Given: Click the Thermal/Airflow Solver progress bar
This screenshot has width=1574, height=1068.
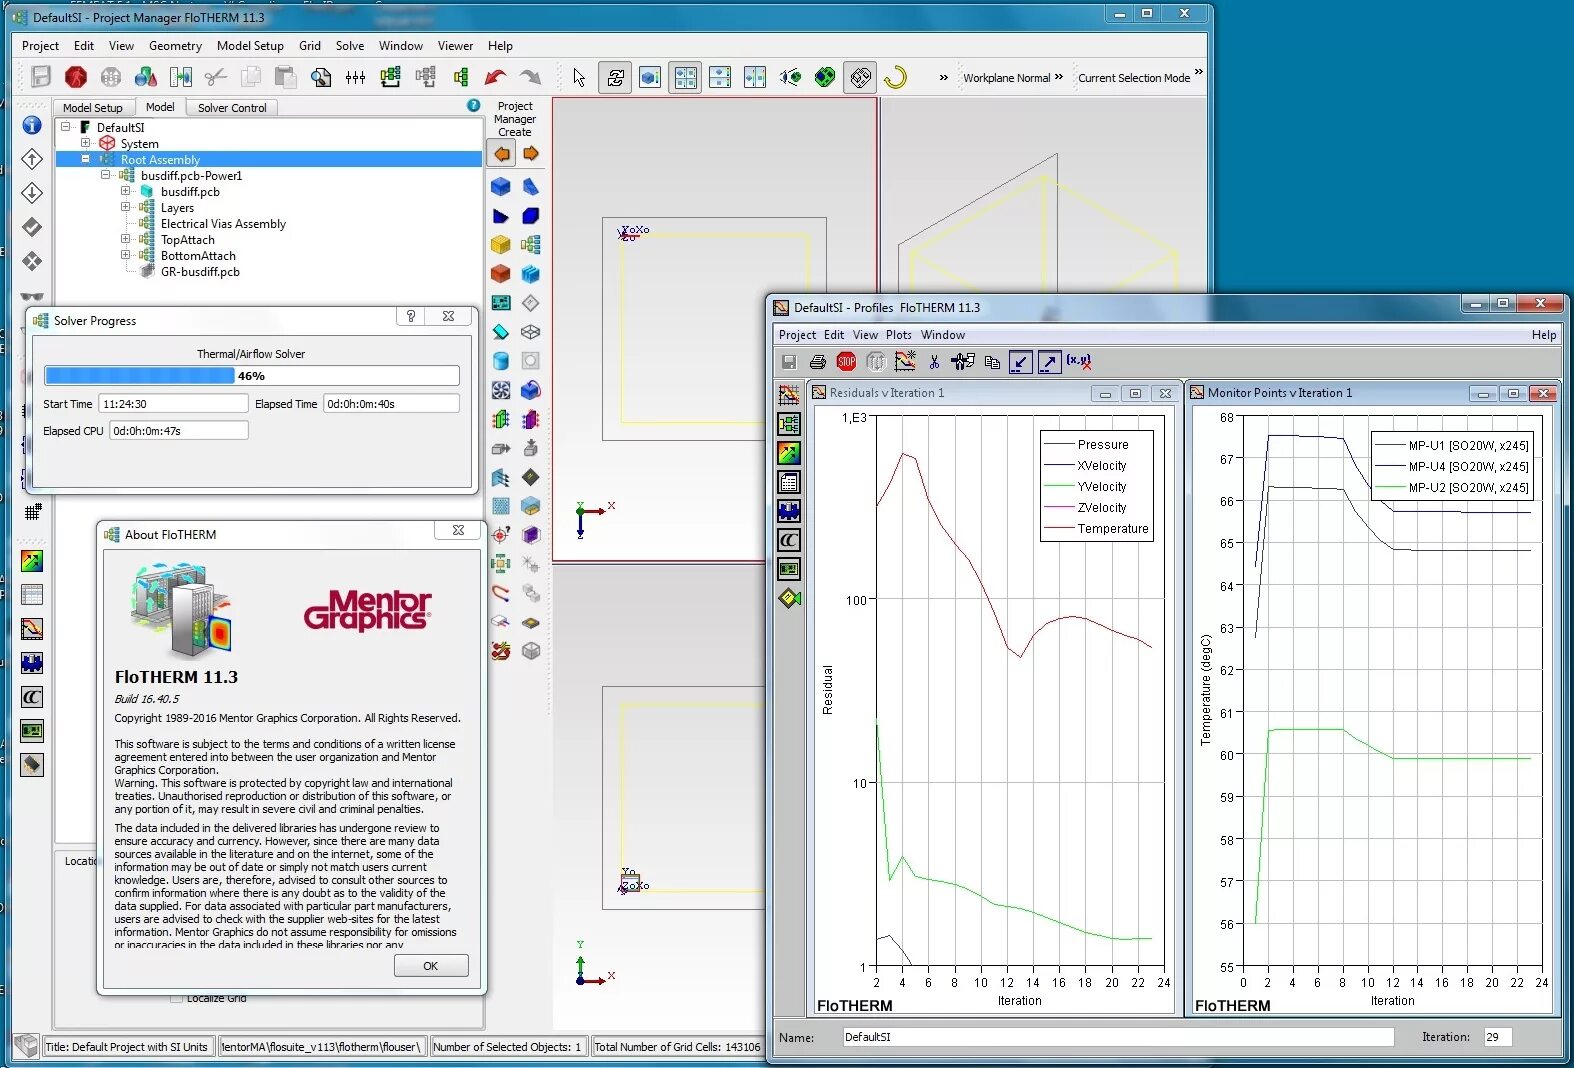Looking at the screenshot, I should click(x=251, y=376).
